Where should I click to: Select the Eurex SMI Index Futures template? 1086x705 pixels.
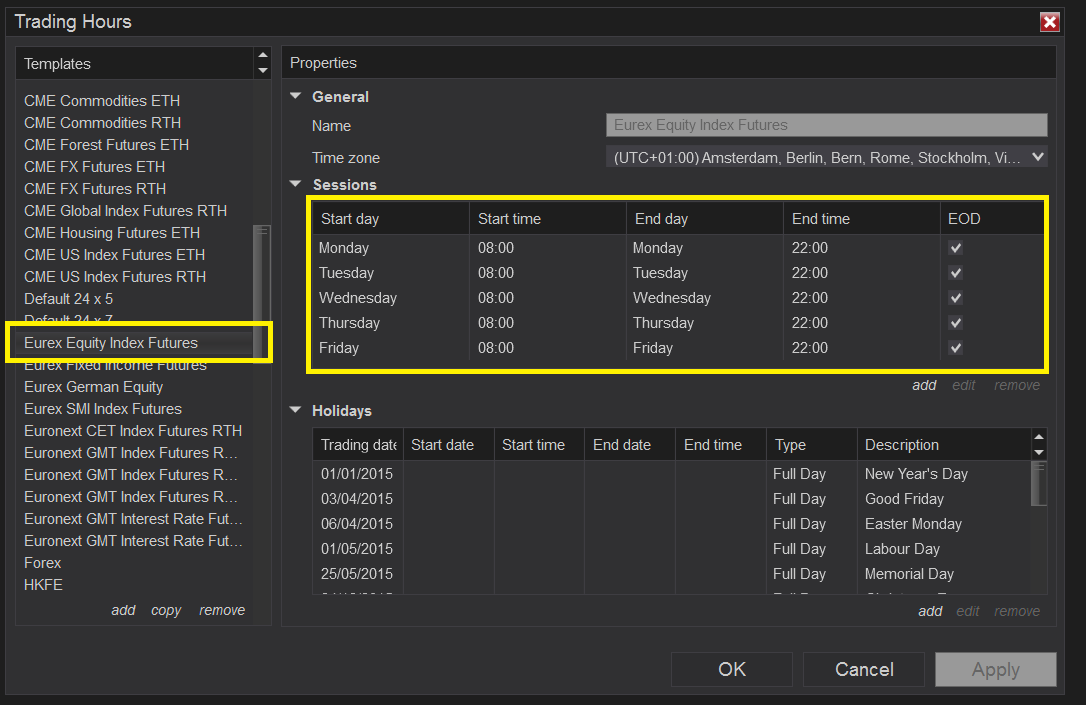[x=135, y=409]
